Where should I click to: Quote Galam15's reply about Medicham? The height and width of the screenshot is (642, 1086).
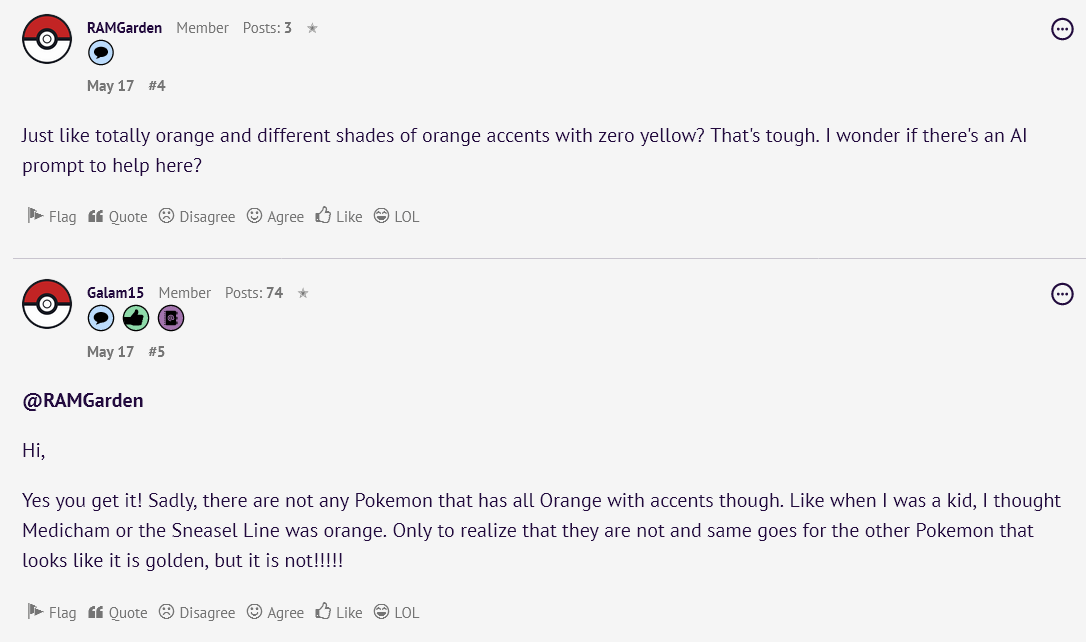coord(118,612)
